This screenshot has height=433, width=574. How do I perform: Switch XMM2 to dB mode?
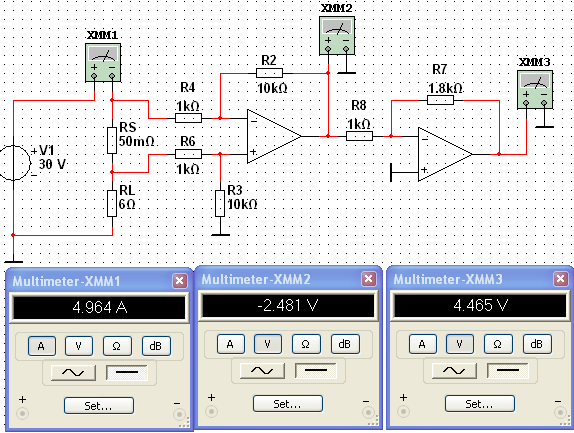click(x=345, y=344)
